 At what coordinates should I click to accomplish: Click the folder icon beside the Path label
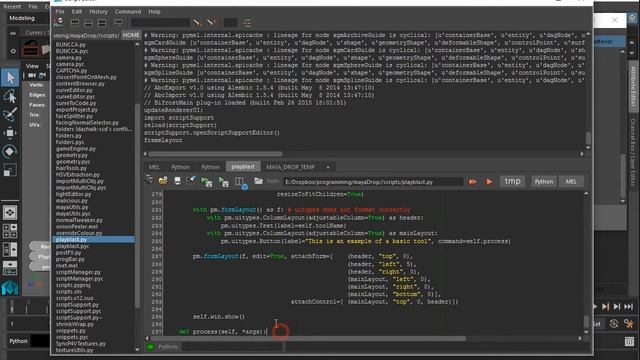click(x=258, y=181)
